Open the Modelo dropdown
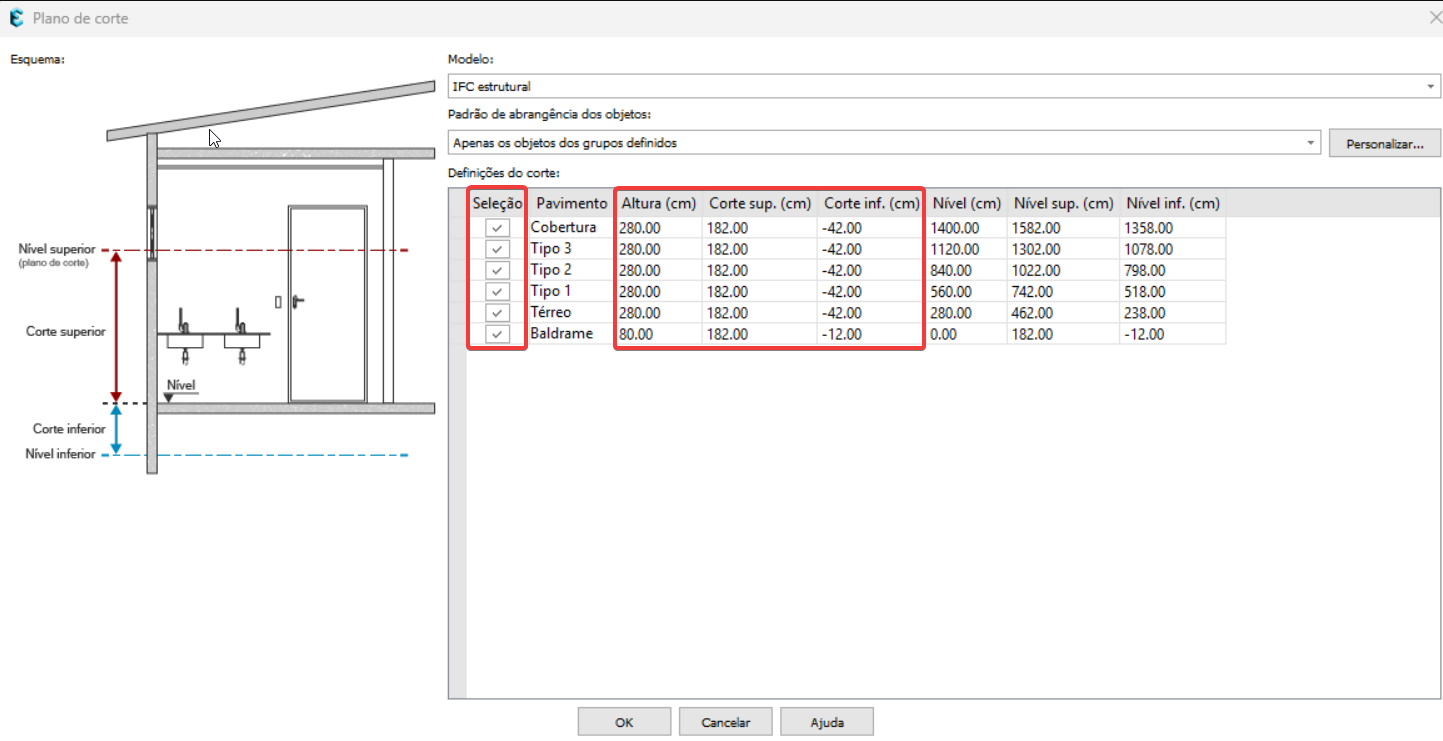 click(1430, 87)
